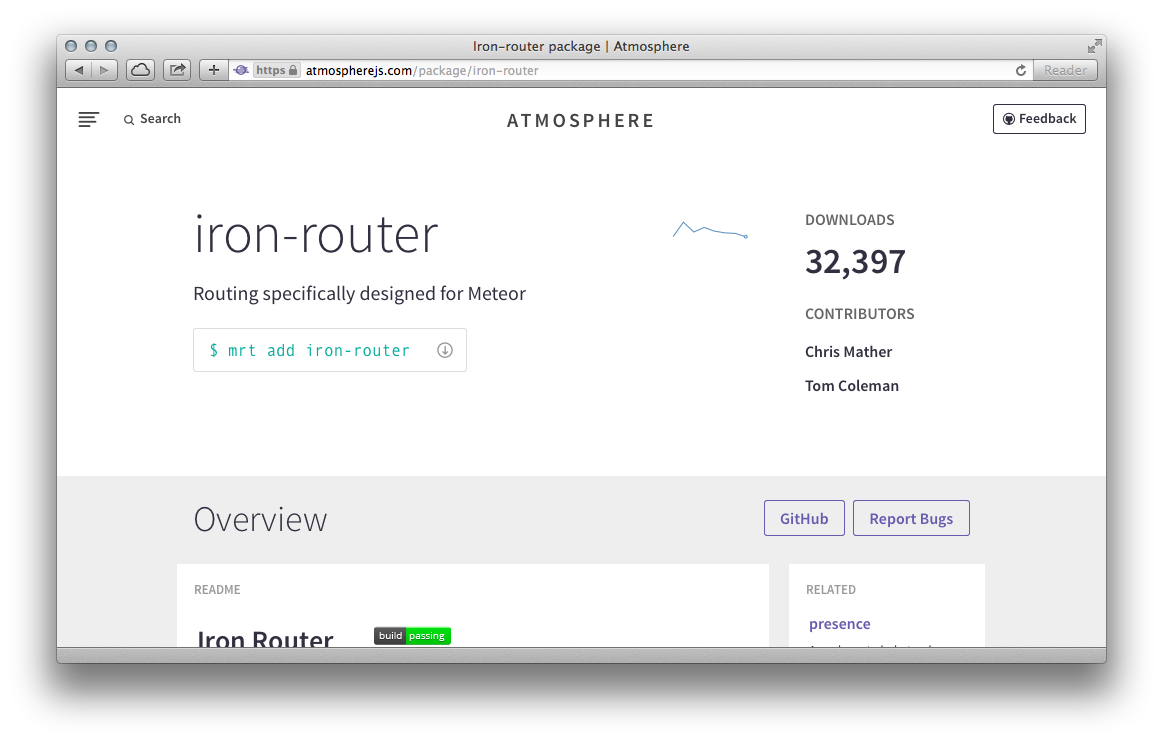This screenshot has height=742, width=1163.
Task: Click the iCloud tabs cloud icon
Action: tap(140, 70)
